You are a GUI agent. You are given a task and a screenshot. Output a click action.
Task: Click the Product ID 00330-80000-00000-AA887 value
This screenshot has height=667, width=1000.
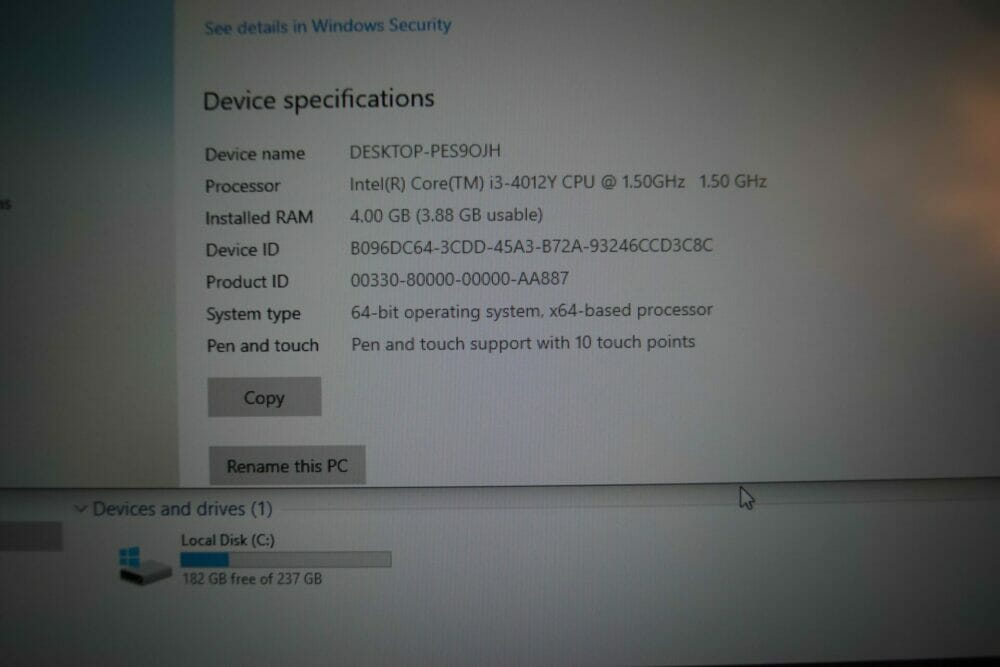[x=459, y=279]
